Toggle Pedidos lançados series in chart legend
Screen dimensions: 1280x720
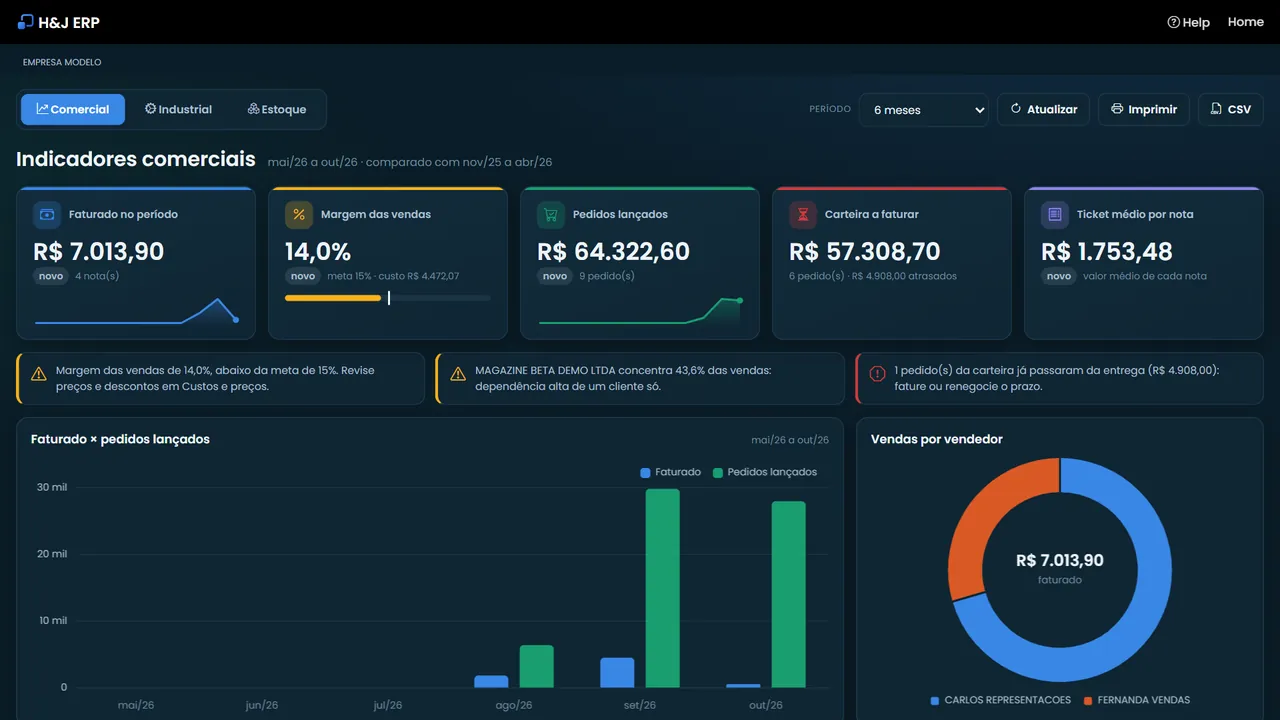pos(765,472)
